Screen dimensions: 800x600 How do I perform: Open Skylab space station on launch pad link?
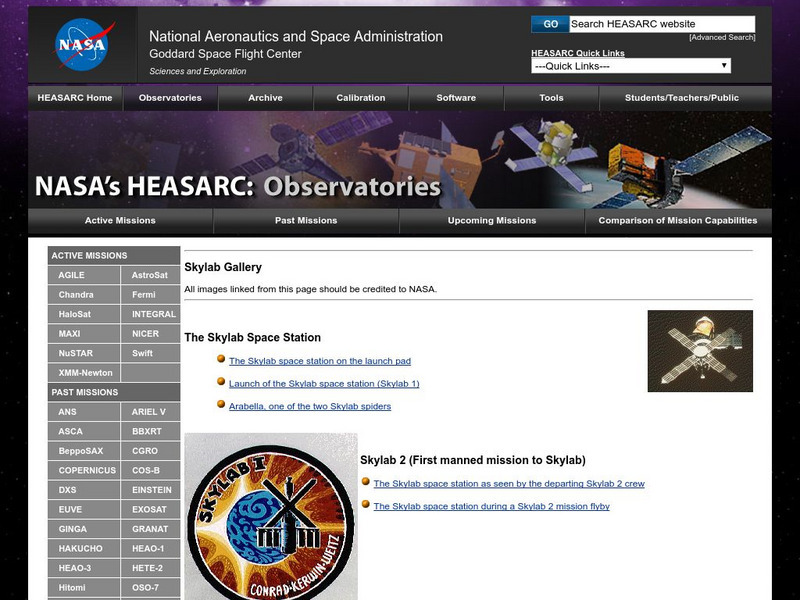pyautogui.click(x=320, y=361)
